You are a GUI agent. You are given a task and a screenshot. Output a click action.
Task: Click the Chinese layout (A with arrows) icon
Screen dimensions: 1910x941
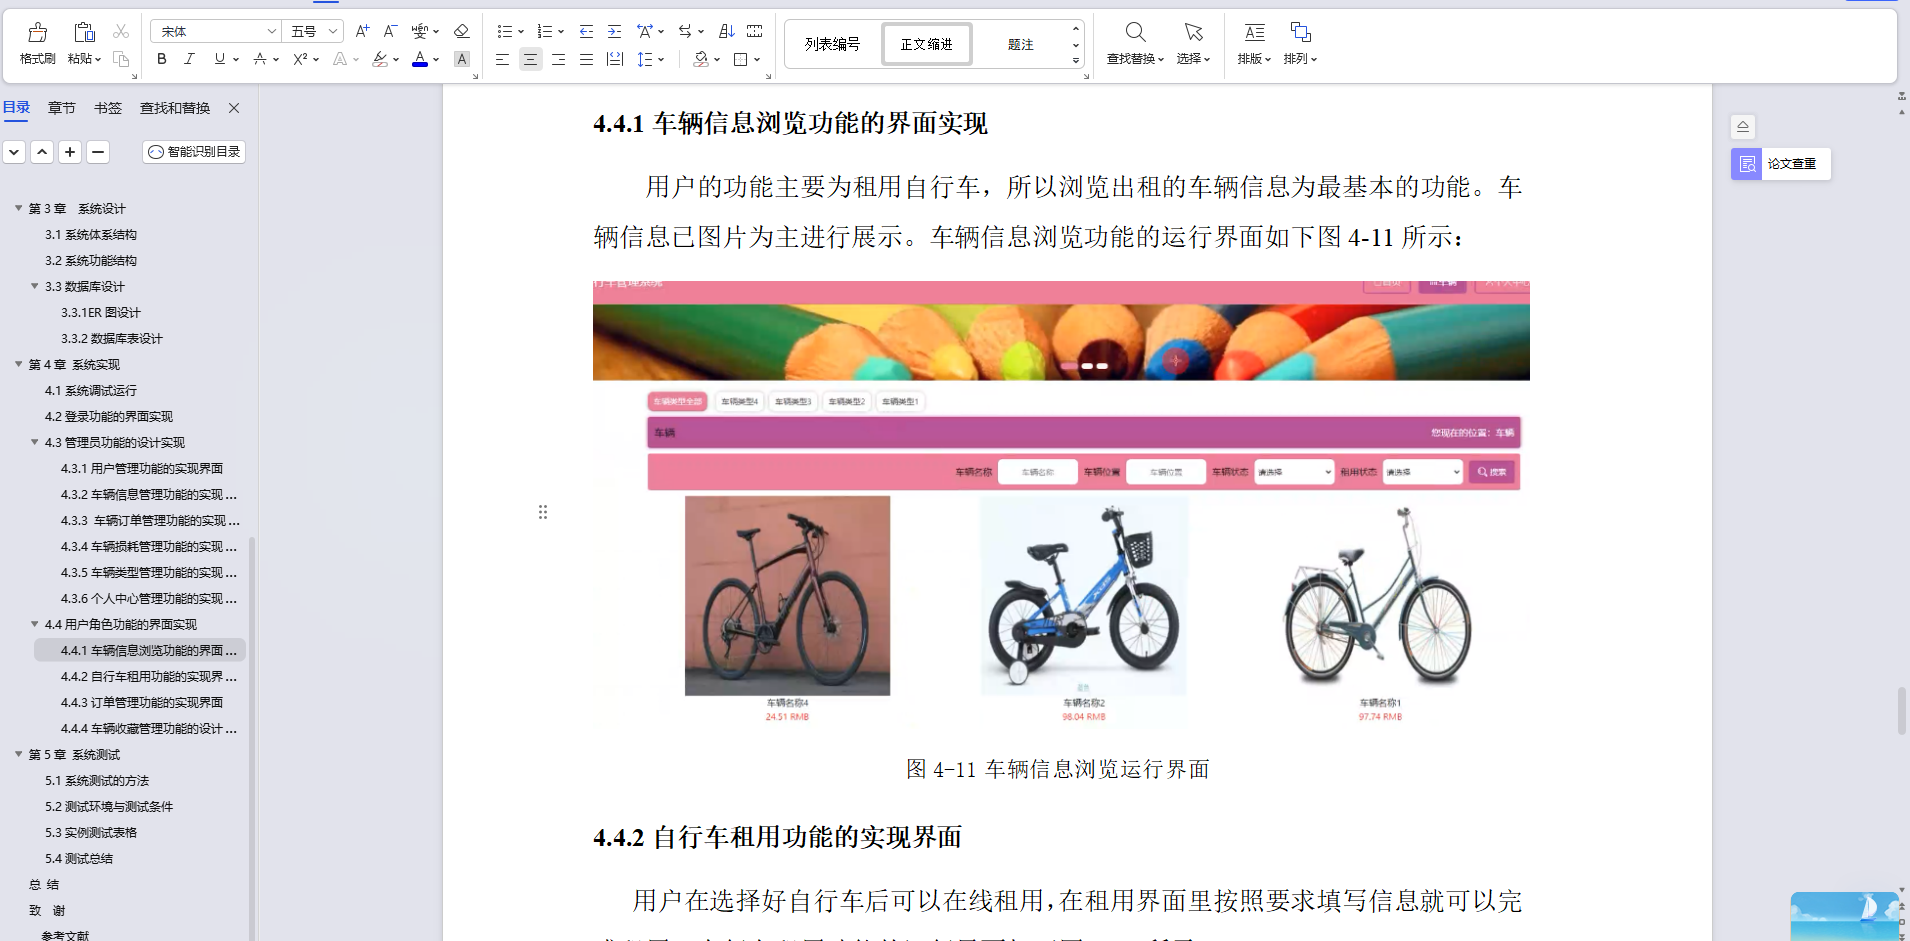pyautogui.click(x=645, y=32)
